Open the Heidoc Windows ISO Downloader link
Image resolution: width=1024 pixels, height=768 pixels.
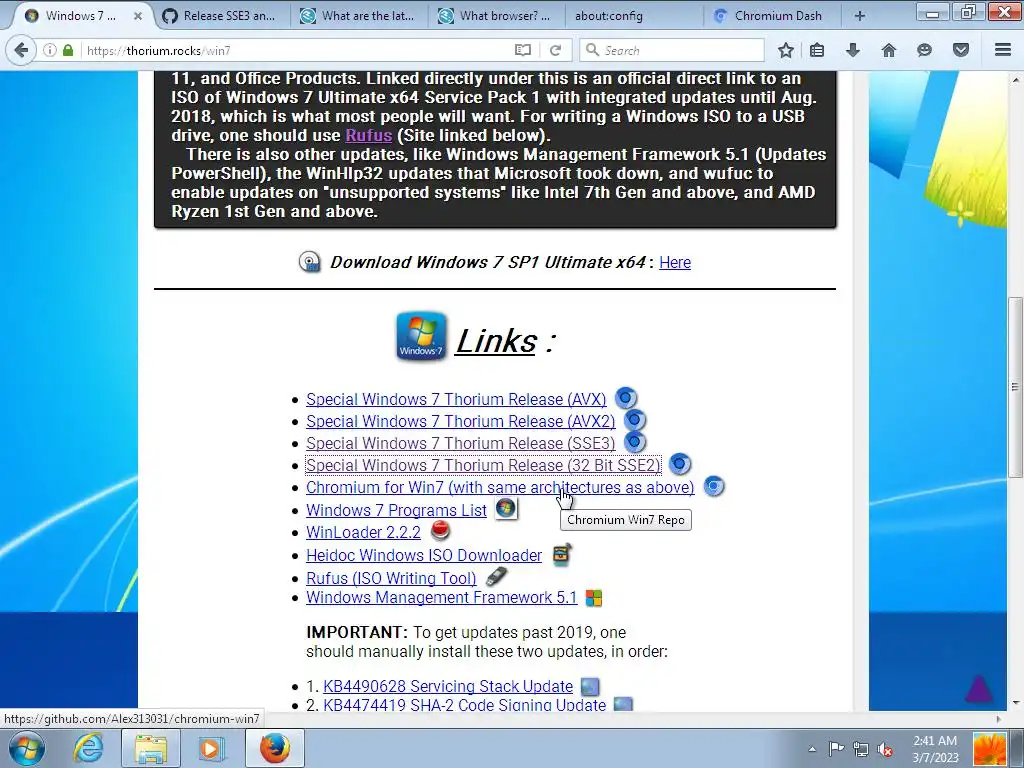pyautogui.click(x=424, y=555)
